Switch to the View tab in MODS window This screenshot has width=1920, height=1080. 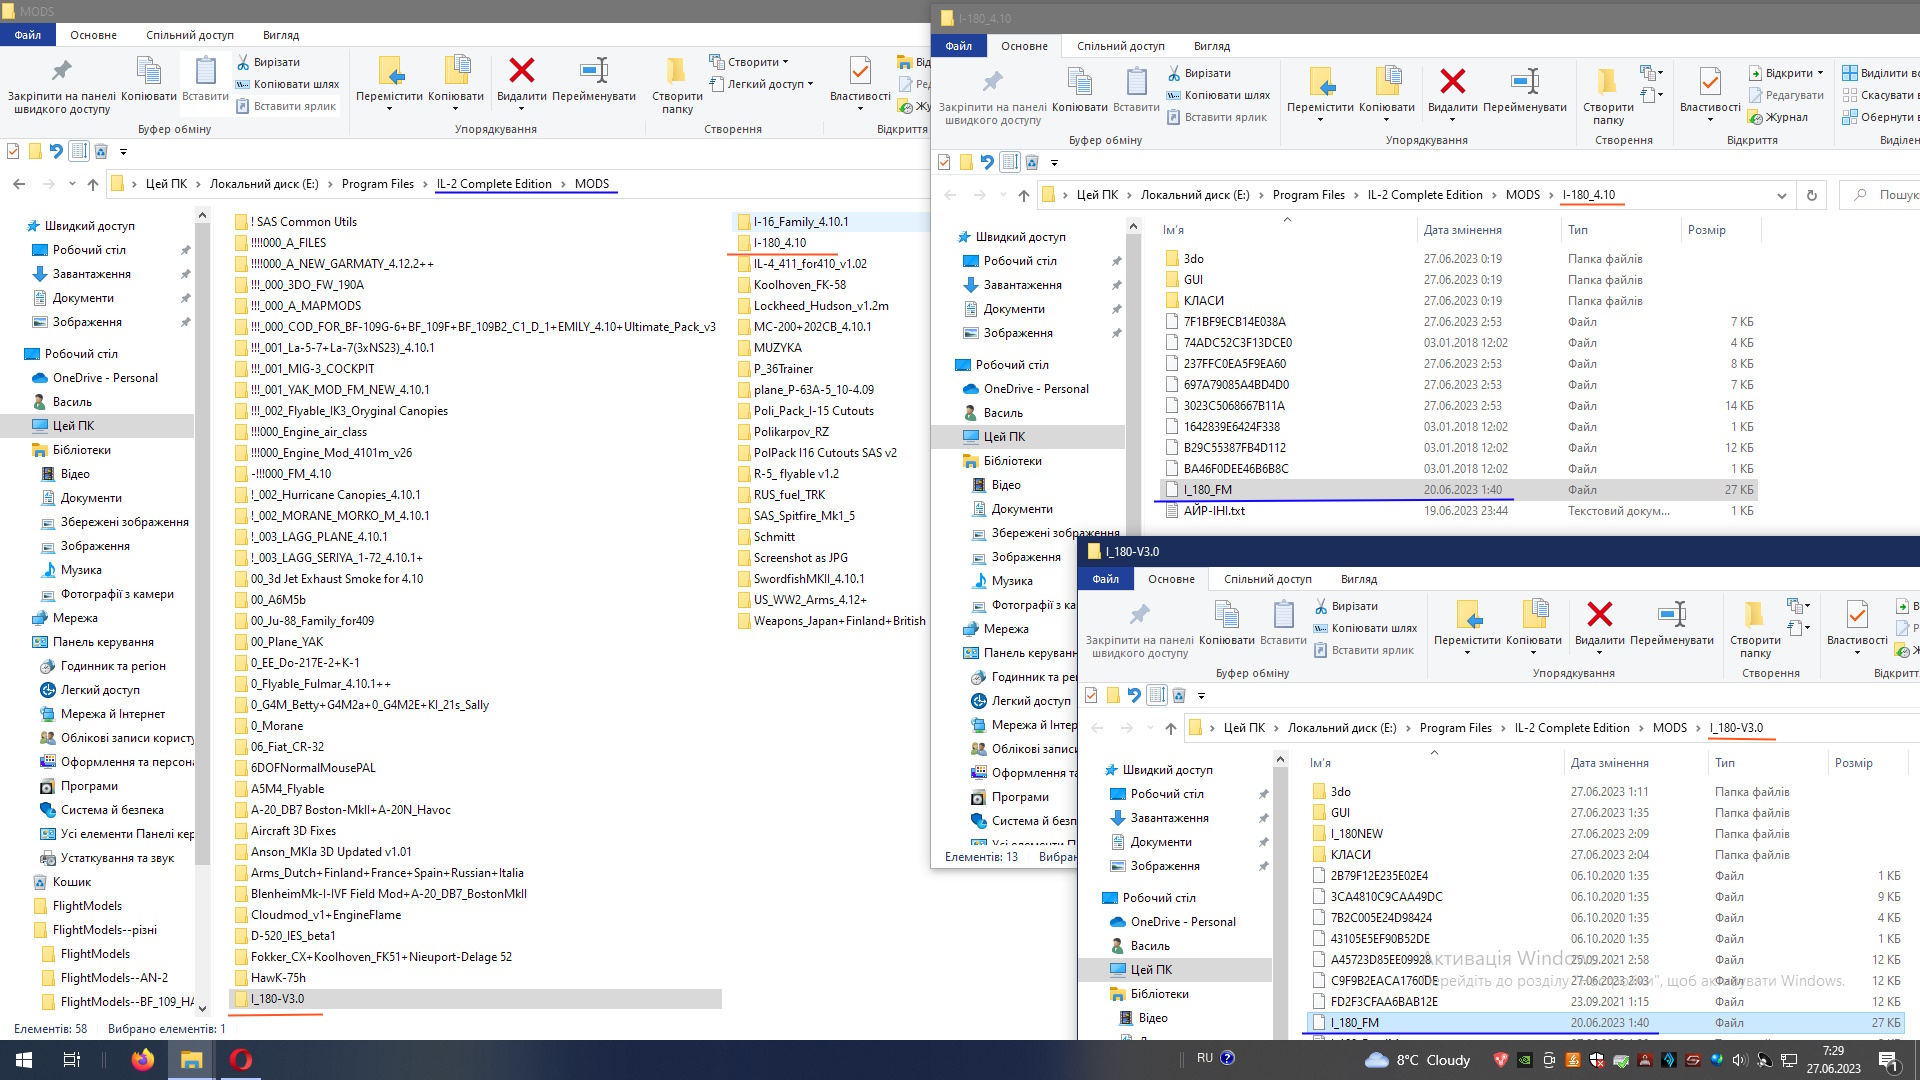[280, 35]
